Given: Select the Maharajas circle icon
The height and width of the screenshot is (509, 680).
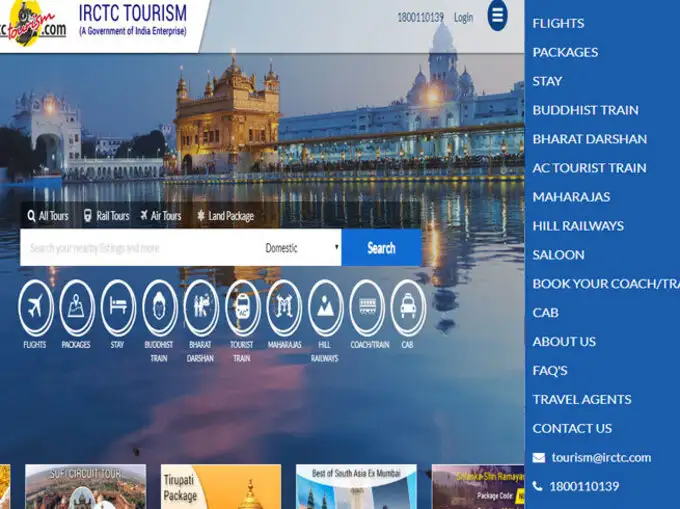Looking at the screenshot, I should point(284,306).
